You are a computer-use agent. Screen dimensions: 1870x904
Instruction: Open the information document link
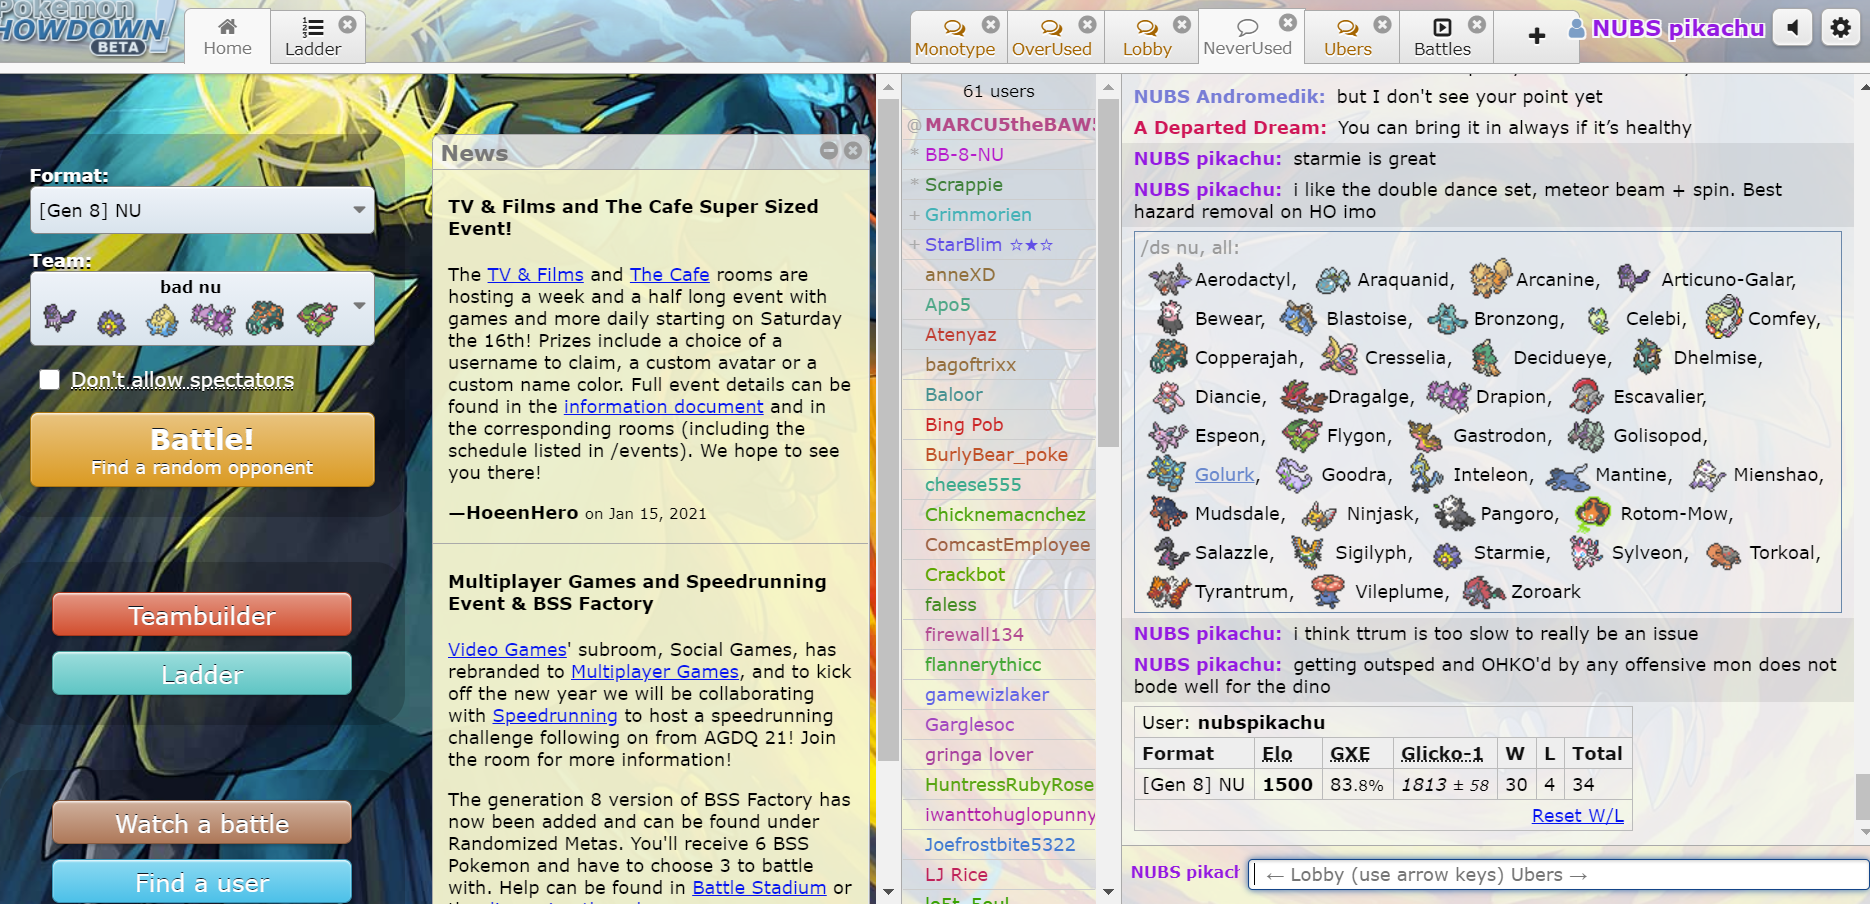pyautogui.click(x=663, y=407)
